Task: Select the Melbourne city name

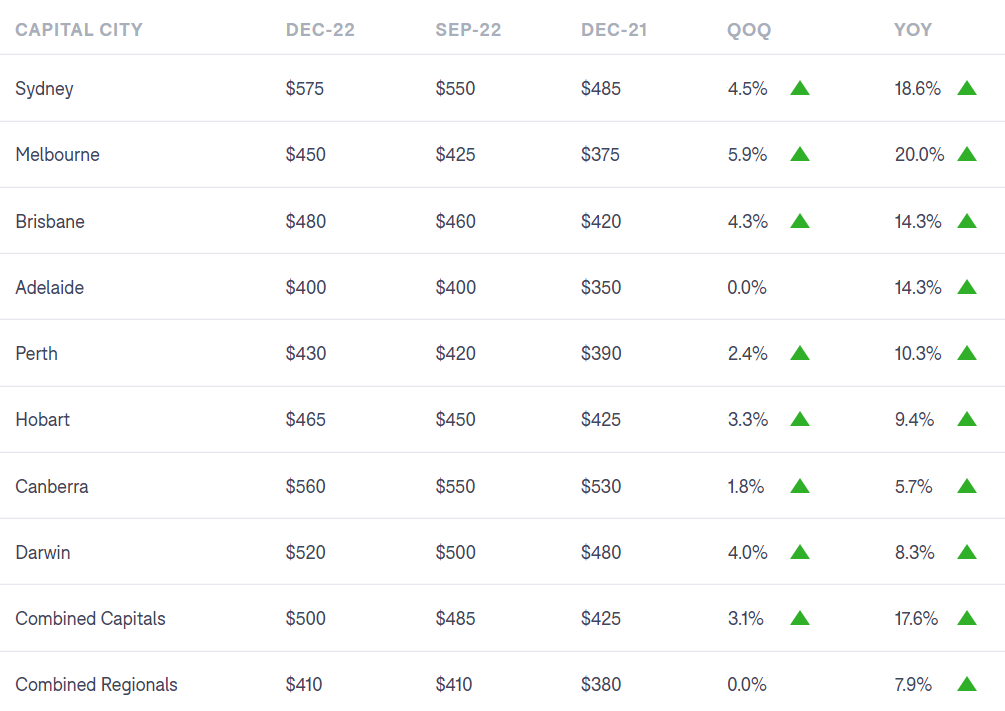Action: pos(58,155)
